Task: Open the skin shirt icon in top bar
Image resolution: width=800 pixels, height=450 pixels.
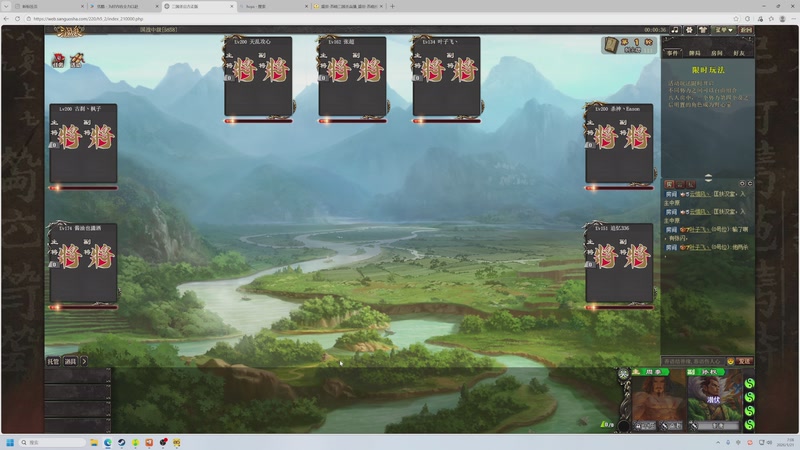Action: 703,30
